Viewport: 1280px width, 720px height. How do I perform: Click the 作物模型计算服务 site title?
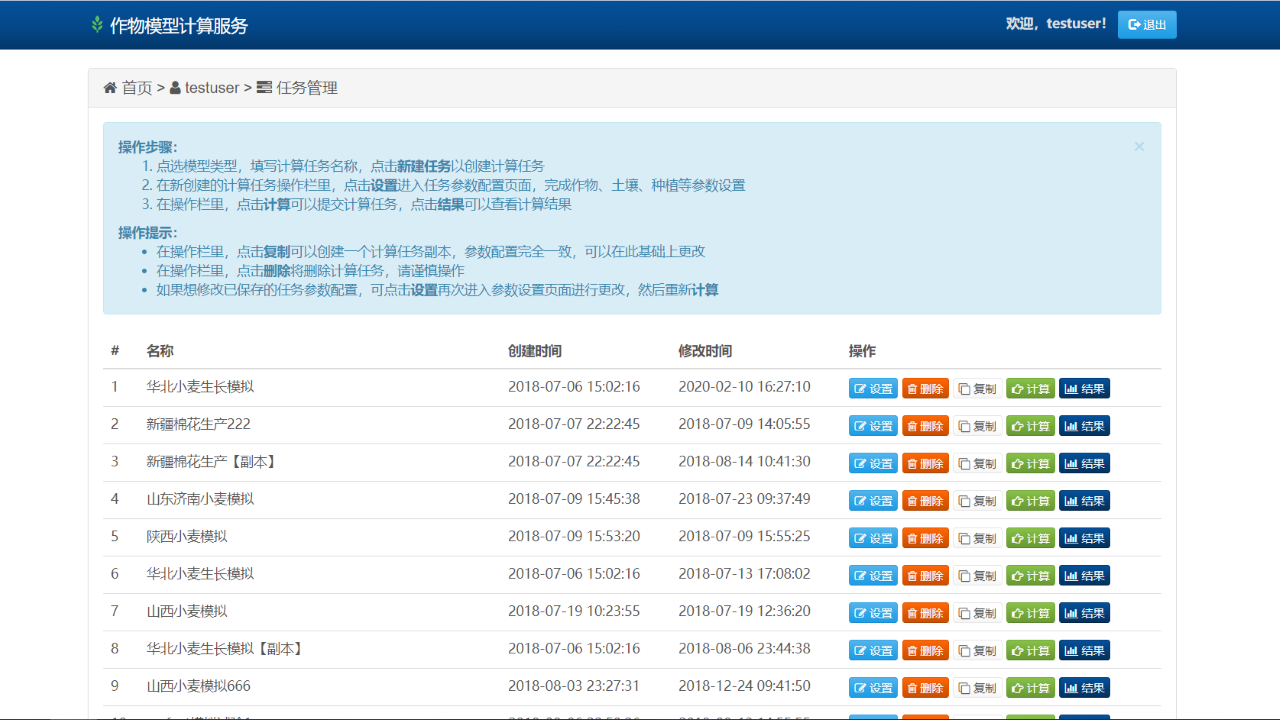(178, 26)
